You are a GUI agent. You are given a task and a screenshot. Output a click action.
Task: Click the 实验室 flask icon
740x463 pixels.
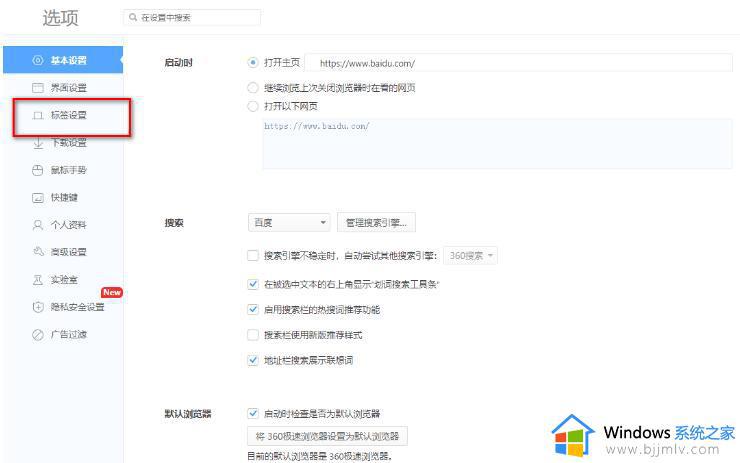point(38,279)
